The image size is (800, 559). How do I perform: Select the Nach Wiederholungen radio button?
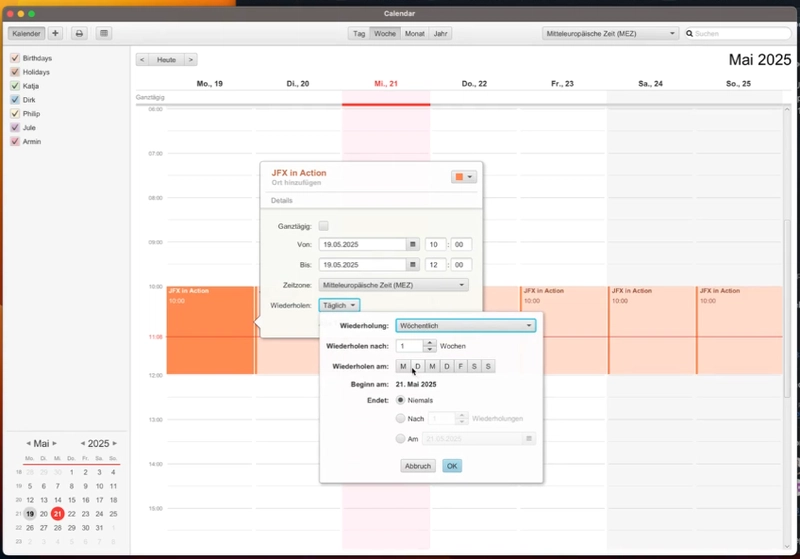click(401, 418)
